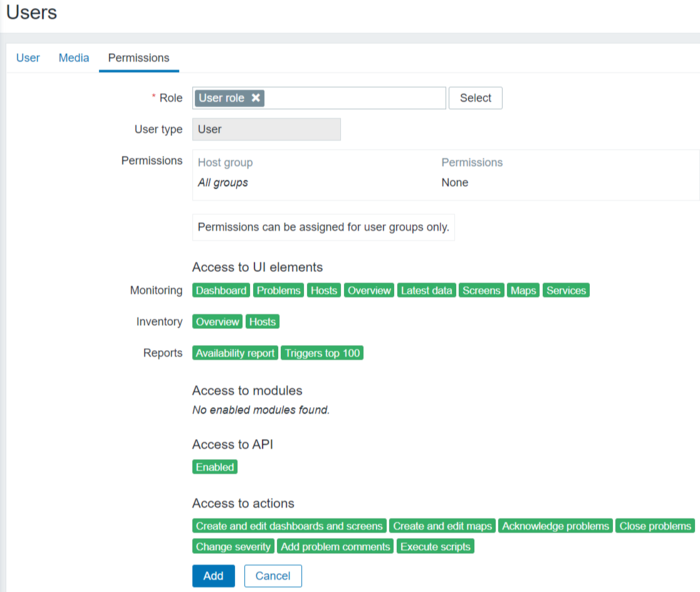Click the Maps monitoring tag
The height and width of the screenshot is (592, 700).
pos(523,290)
